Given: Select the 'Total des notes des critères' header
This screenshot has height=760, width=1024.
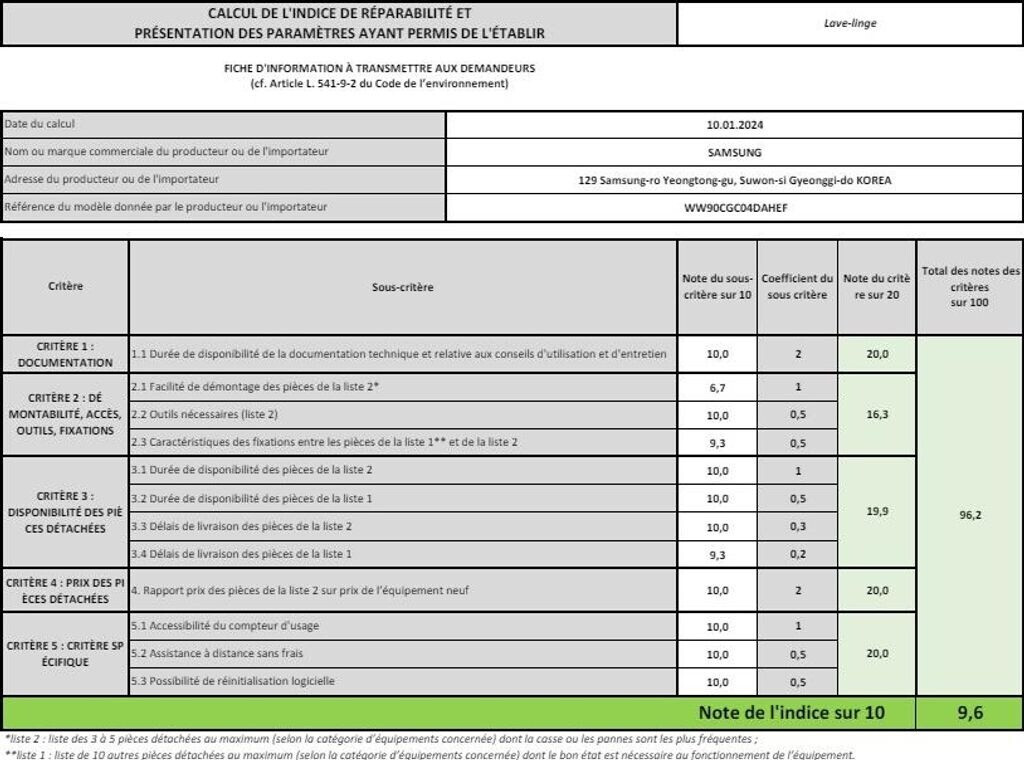Looking at the screenshot, I should pyautogui.click(x=970, y=287).
